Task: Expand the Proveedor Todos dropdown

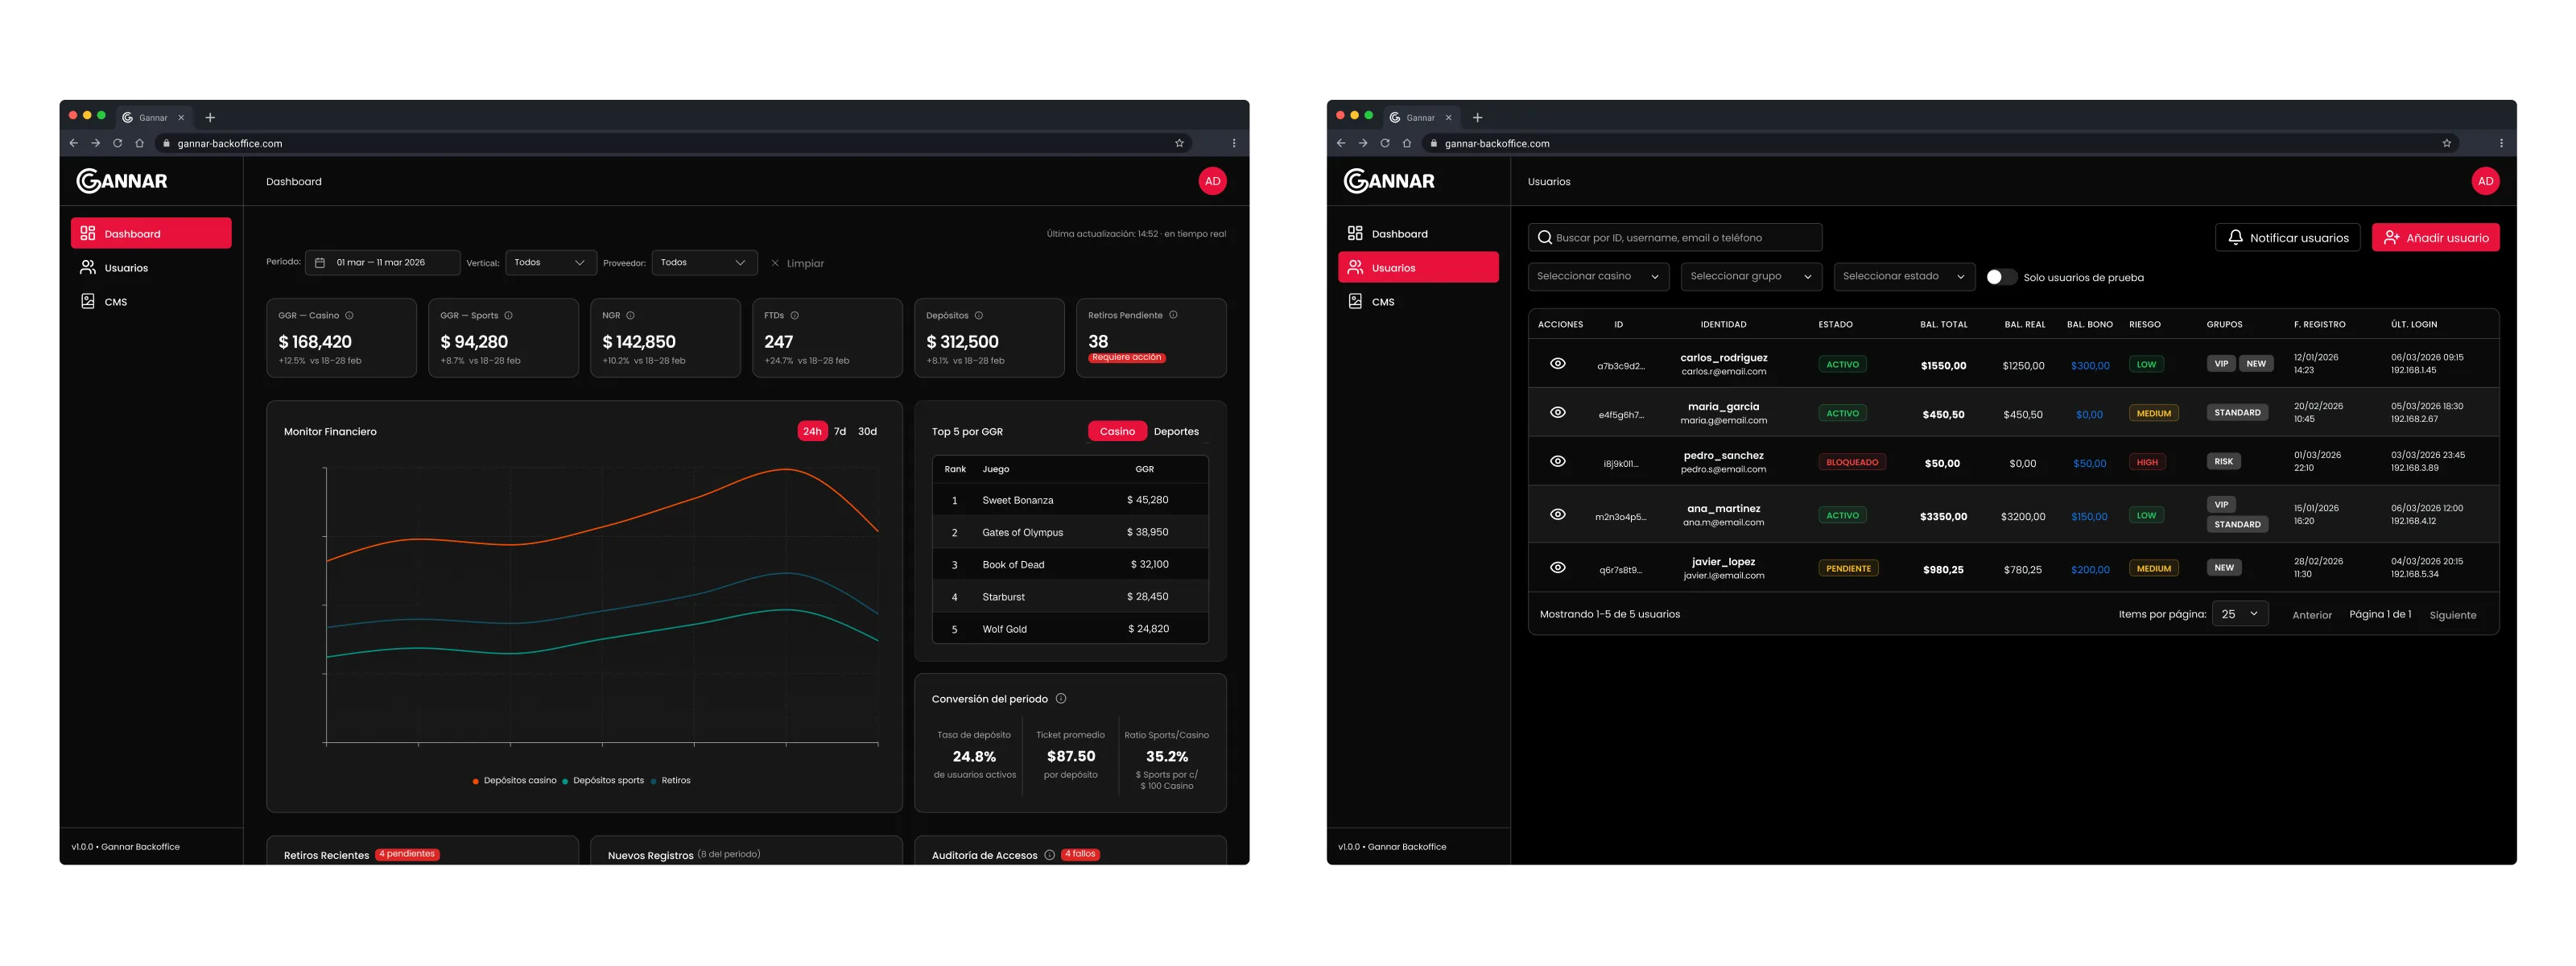Action: (704, 262)
